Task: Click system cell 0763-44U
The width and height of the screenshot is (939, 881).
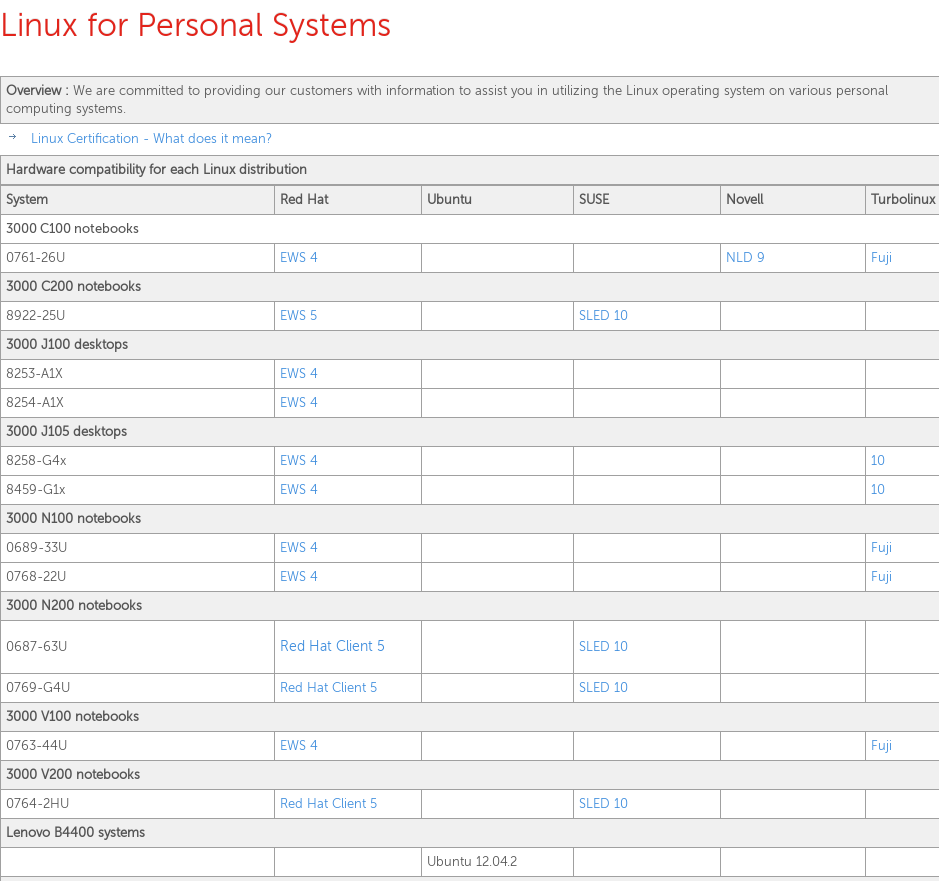Action: pyautogui.click(x=137, y=746)
